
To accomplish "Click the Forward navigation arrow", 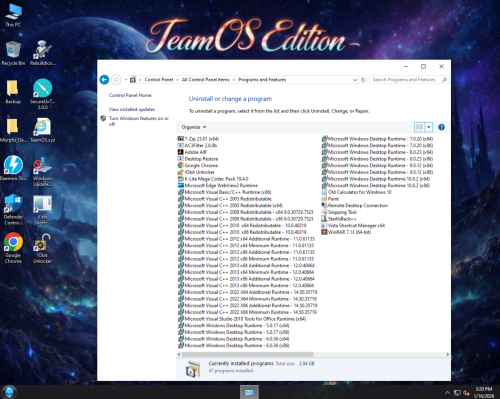I will tap(116, 80).
